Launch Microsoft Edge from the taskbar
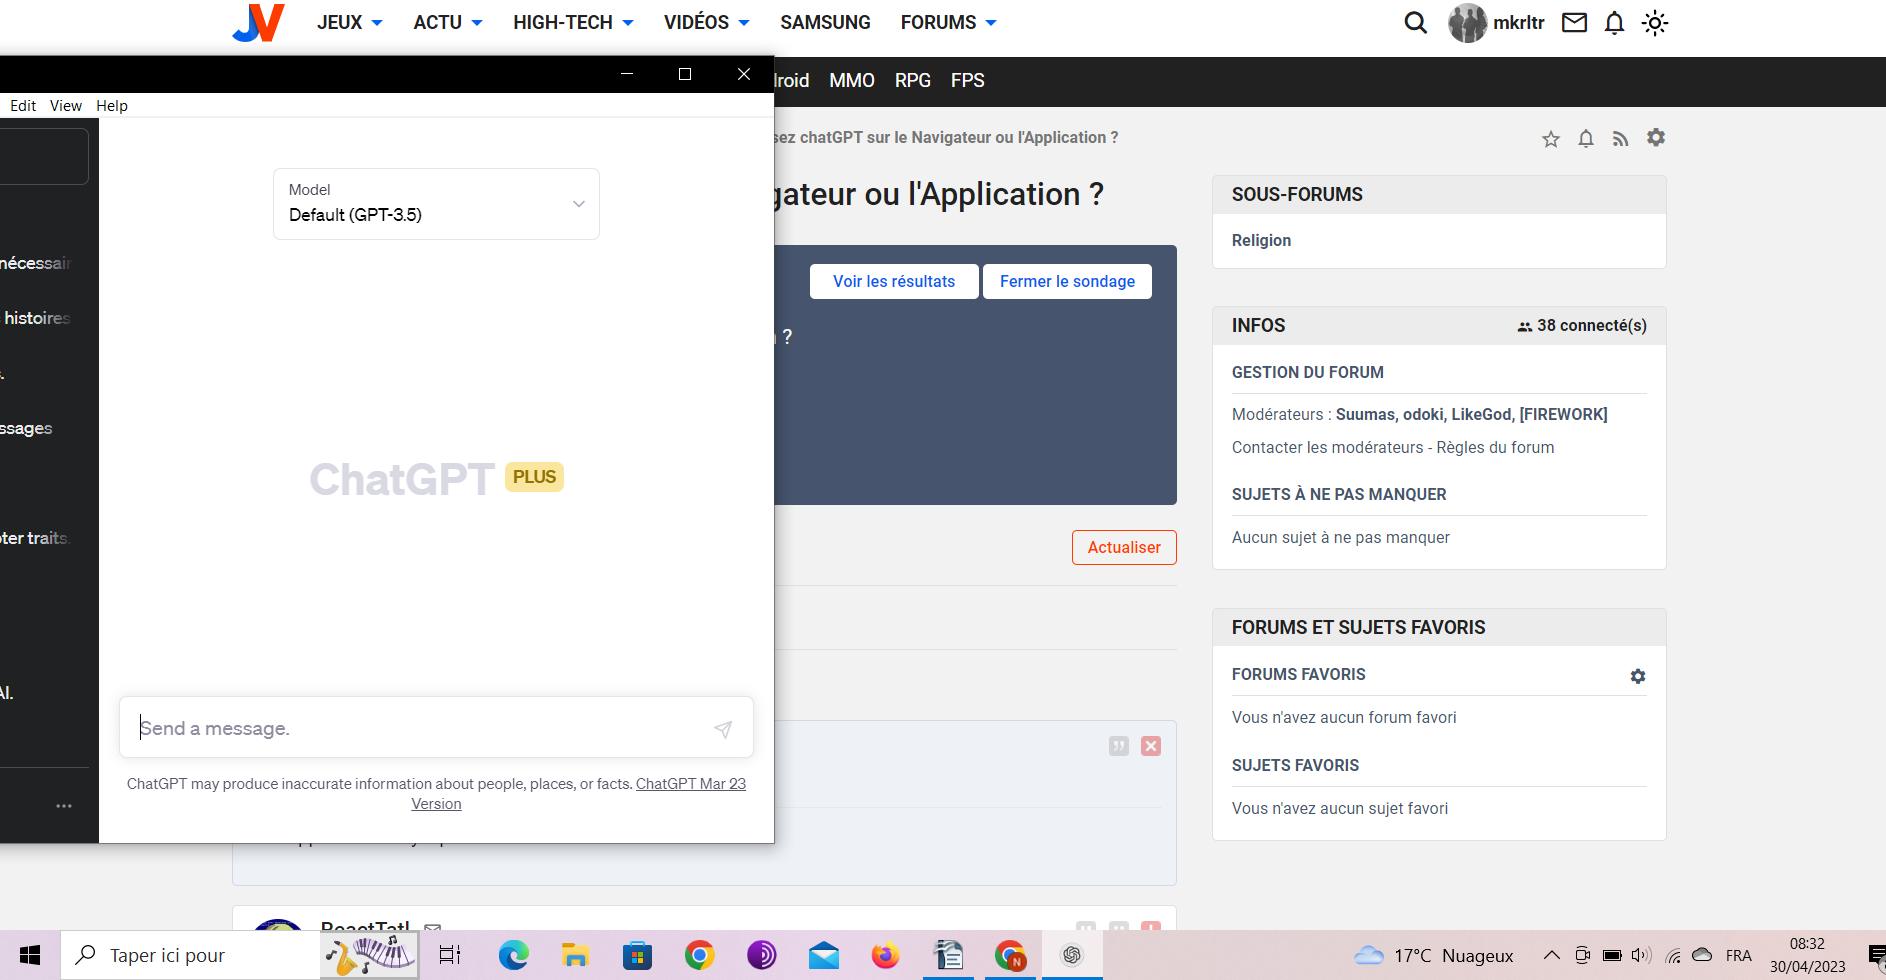 514,955
